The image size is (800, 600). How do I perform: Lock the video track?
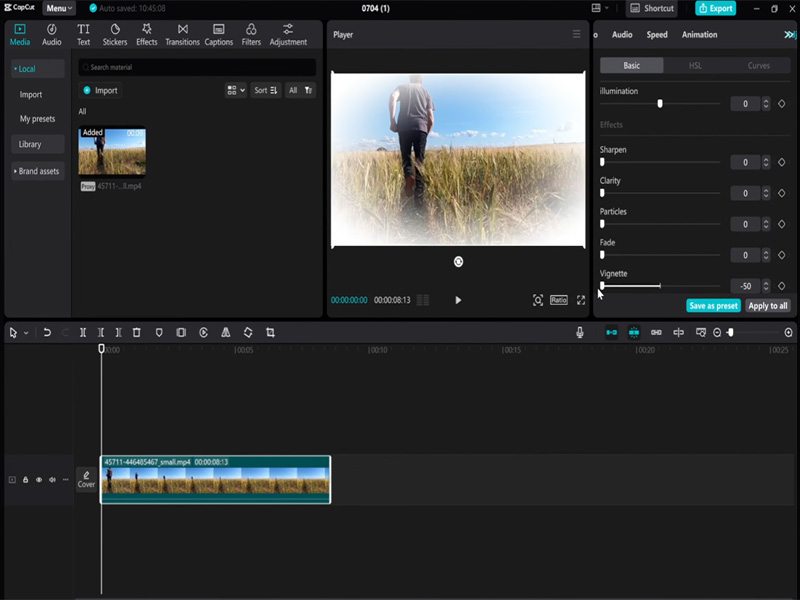[25, 480]
